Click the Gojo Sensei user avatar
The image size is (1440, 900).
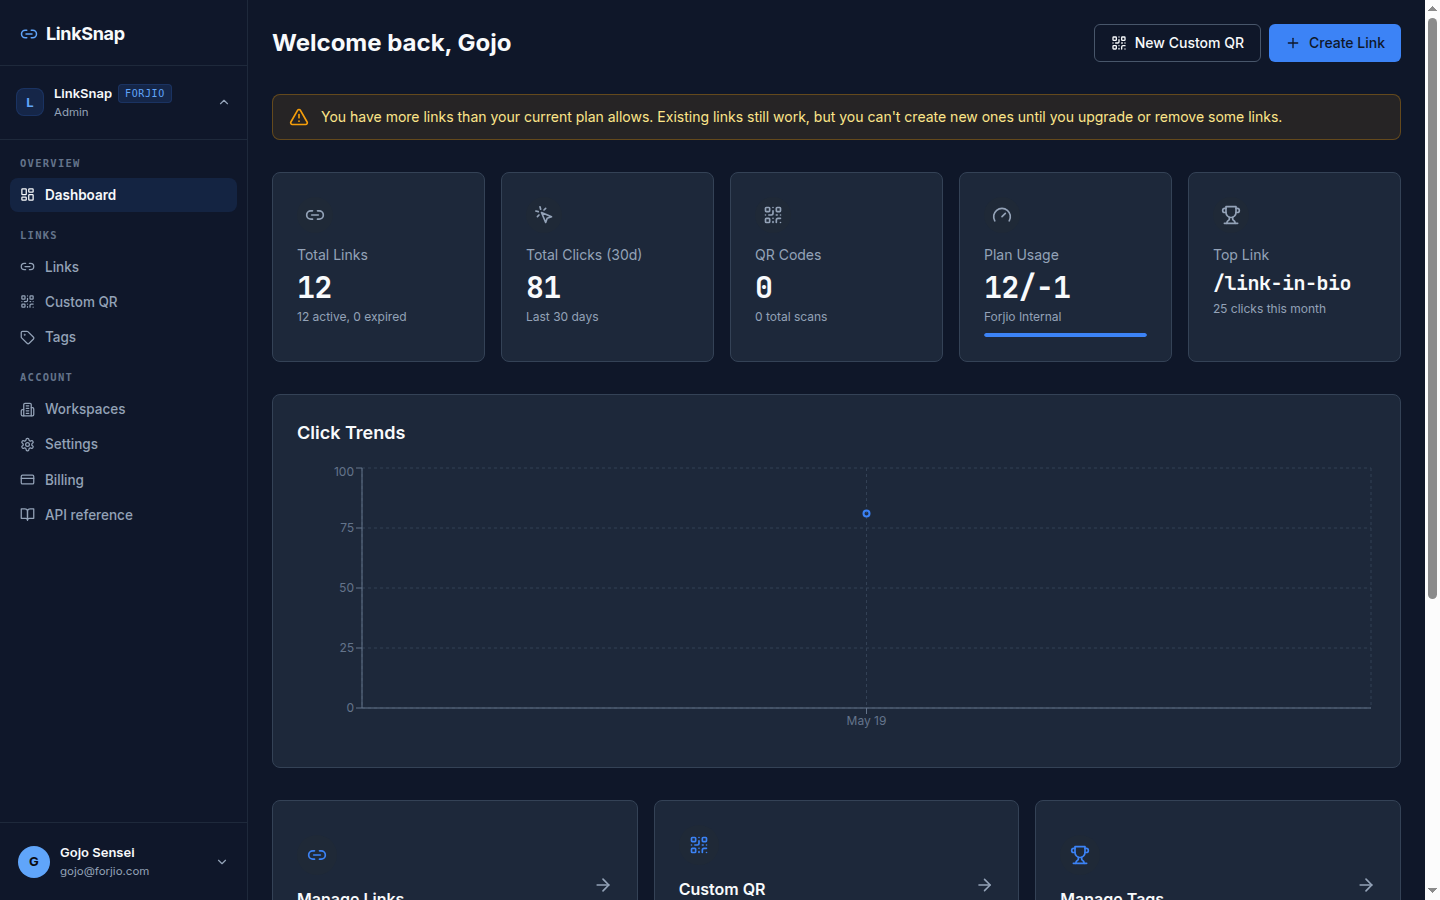pyautogui.click(x=34, y=862)
